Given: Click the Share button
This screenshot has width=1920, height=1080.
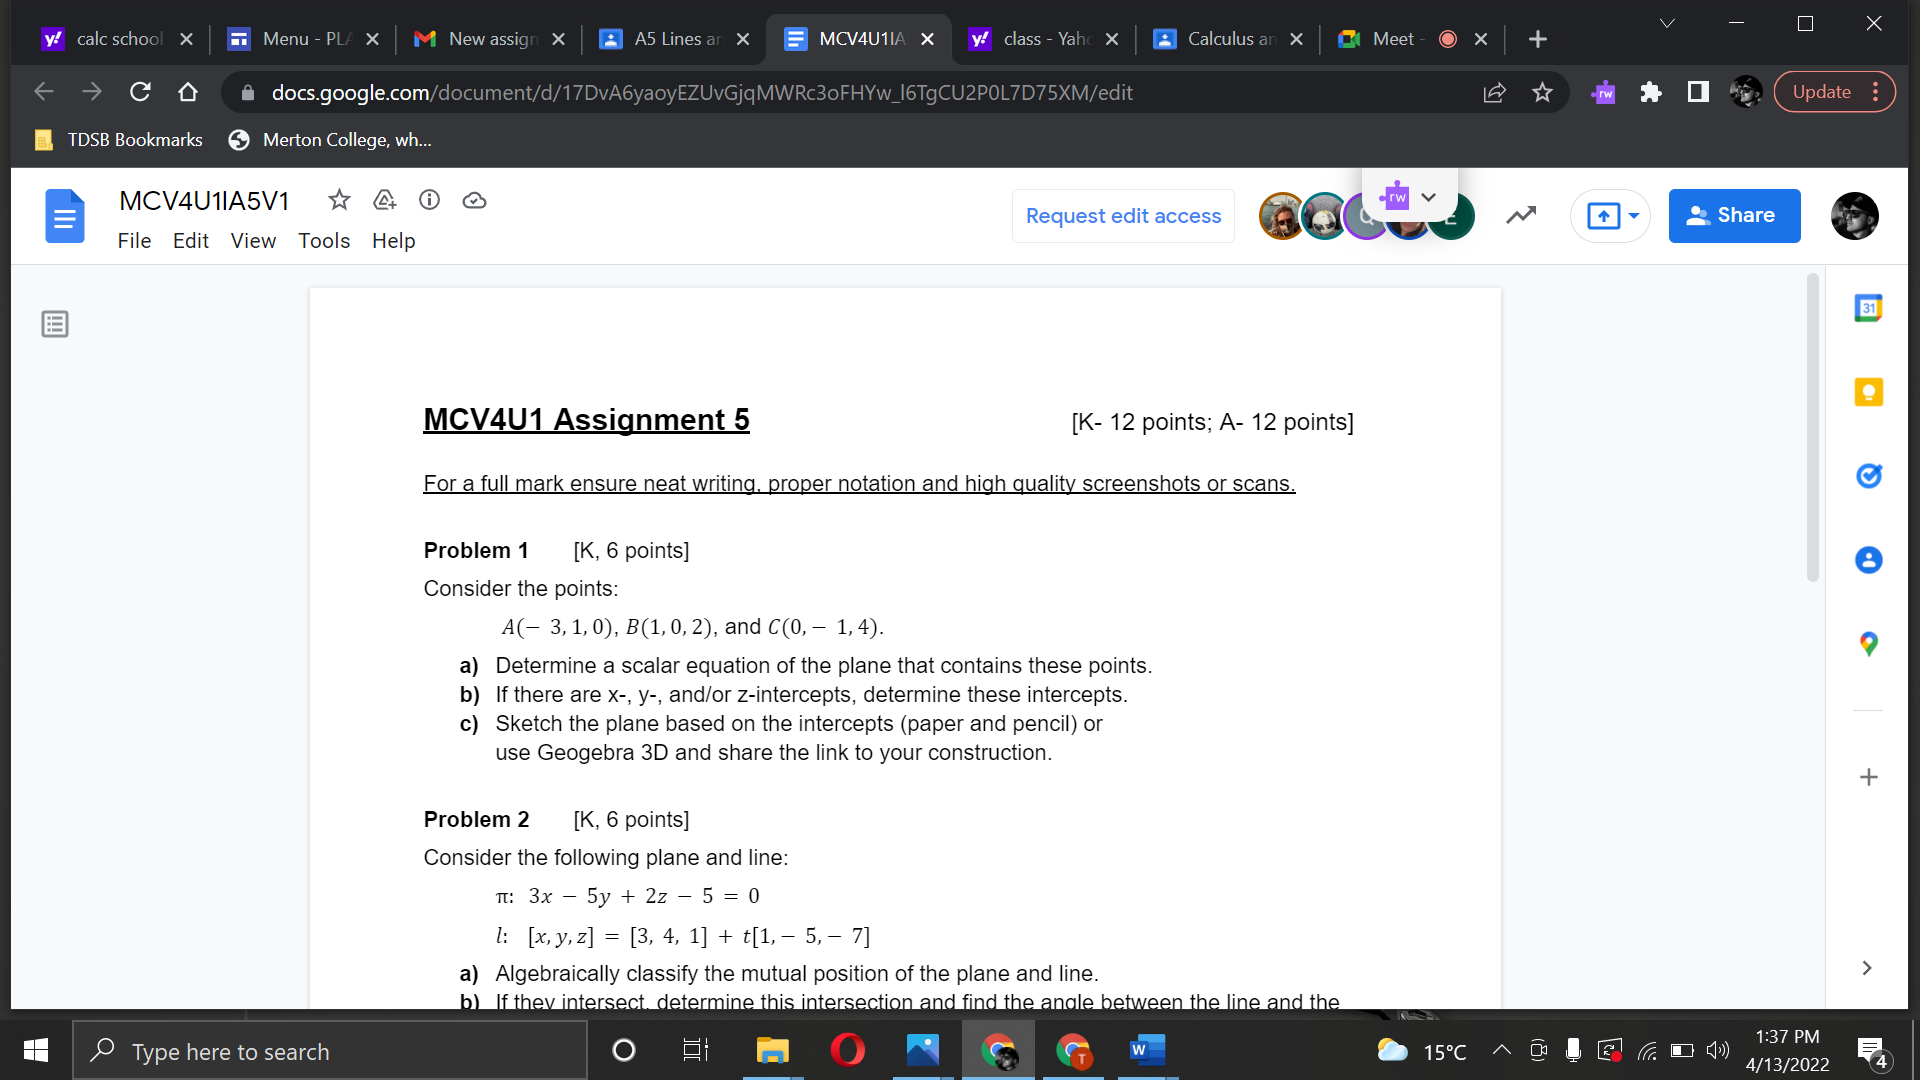Looking at the screenshot, I should click(1734, 215).
